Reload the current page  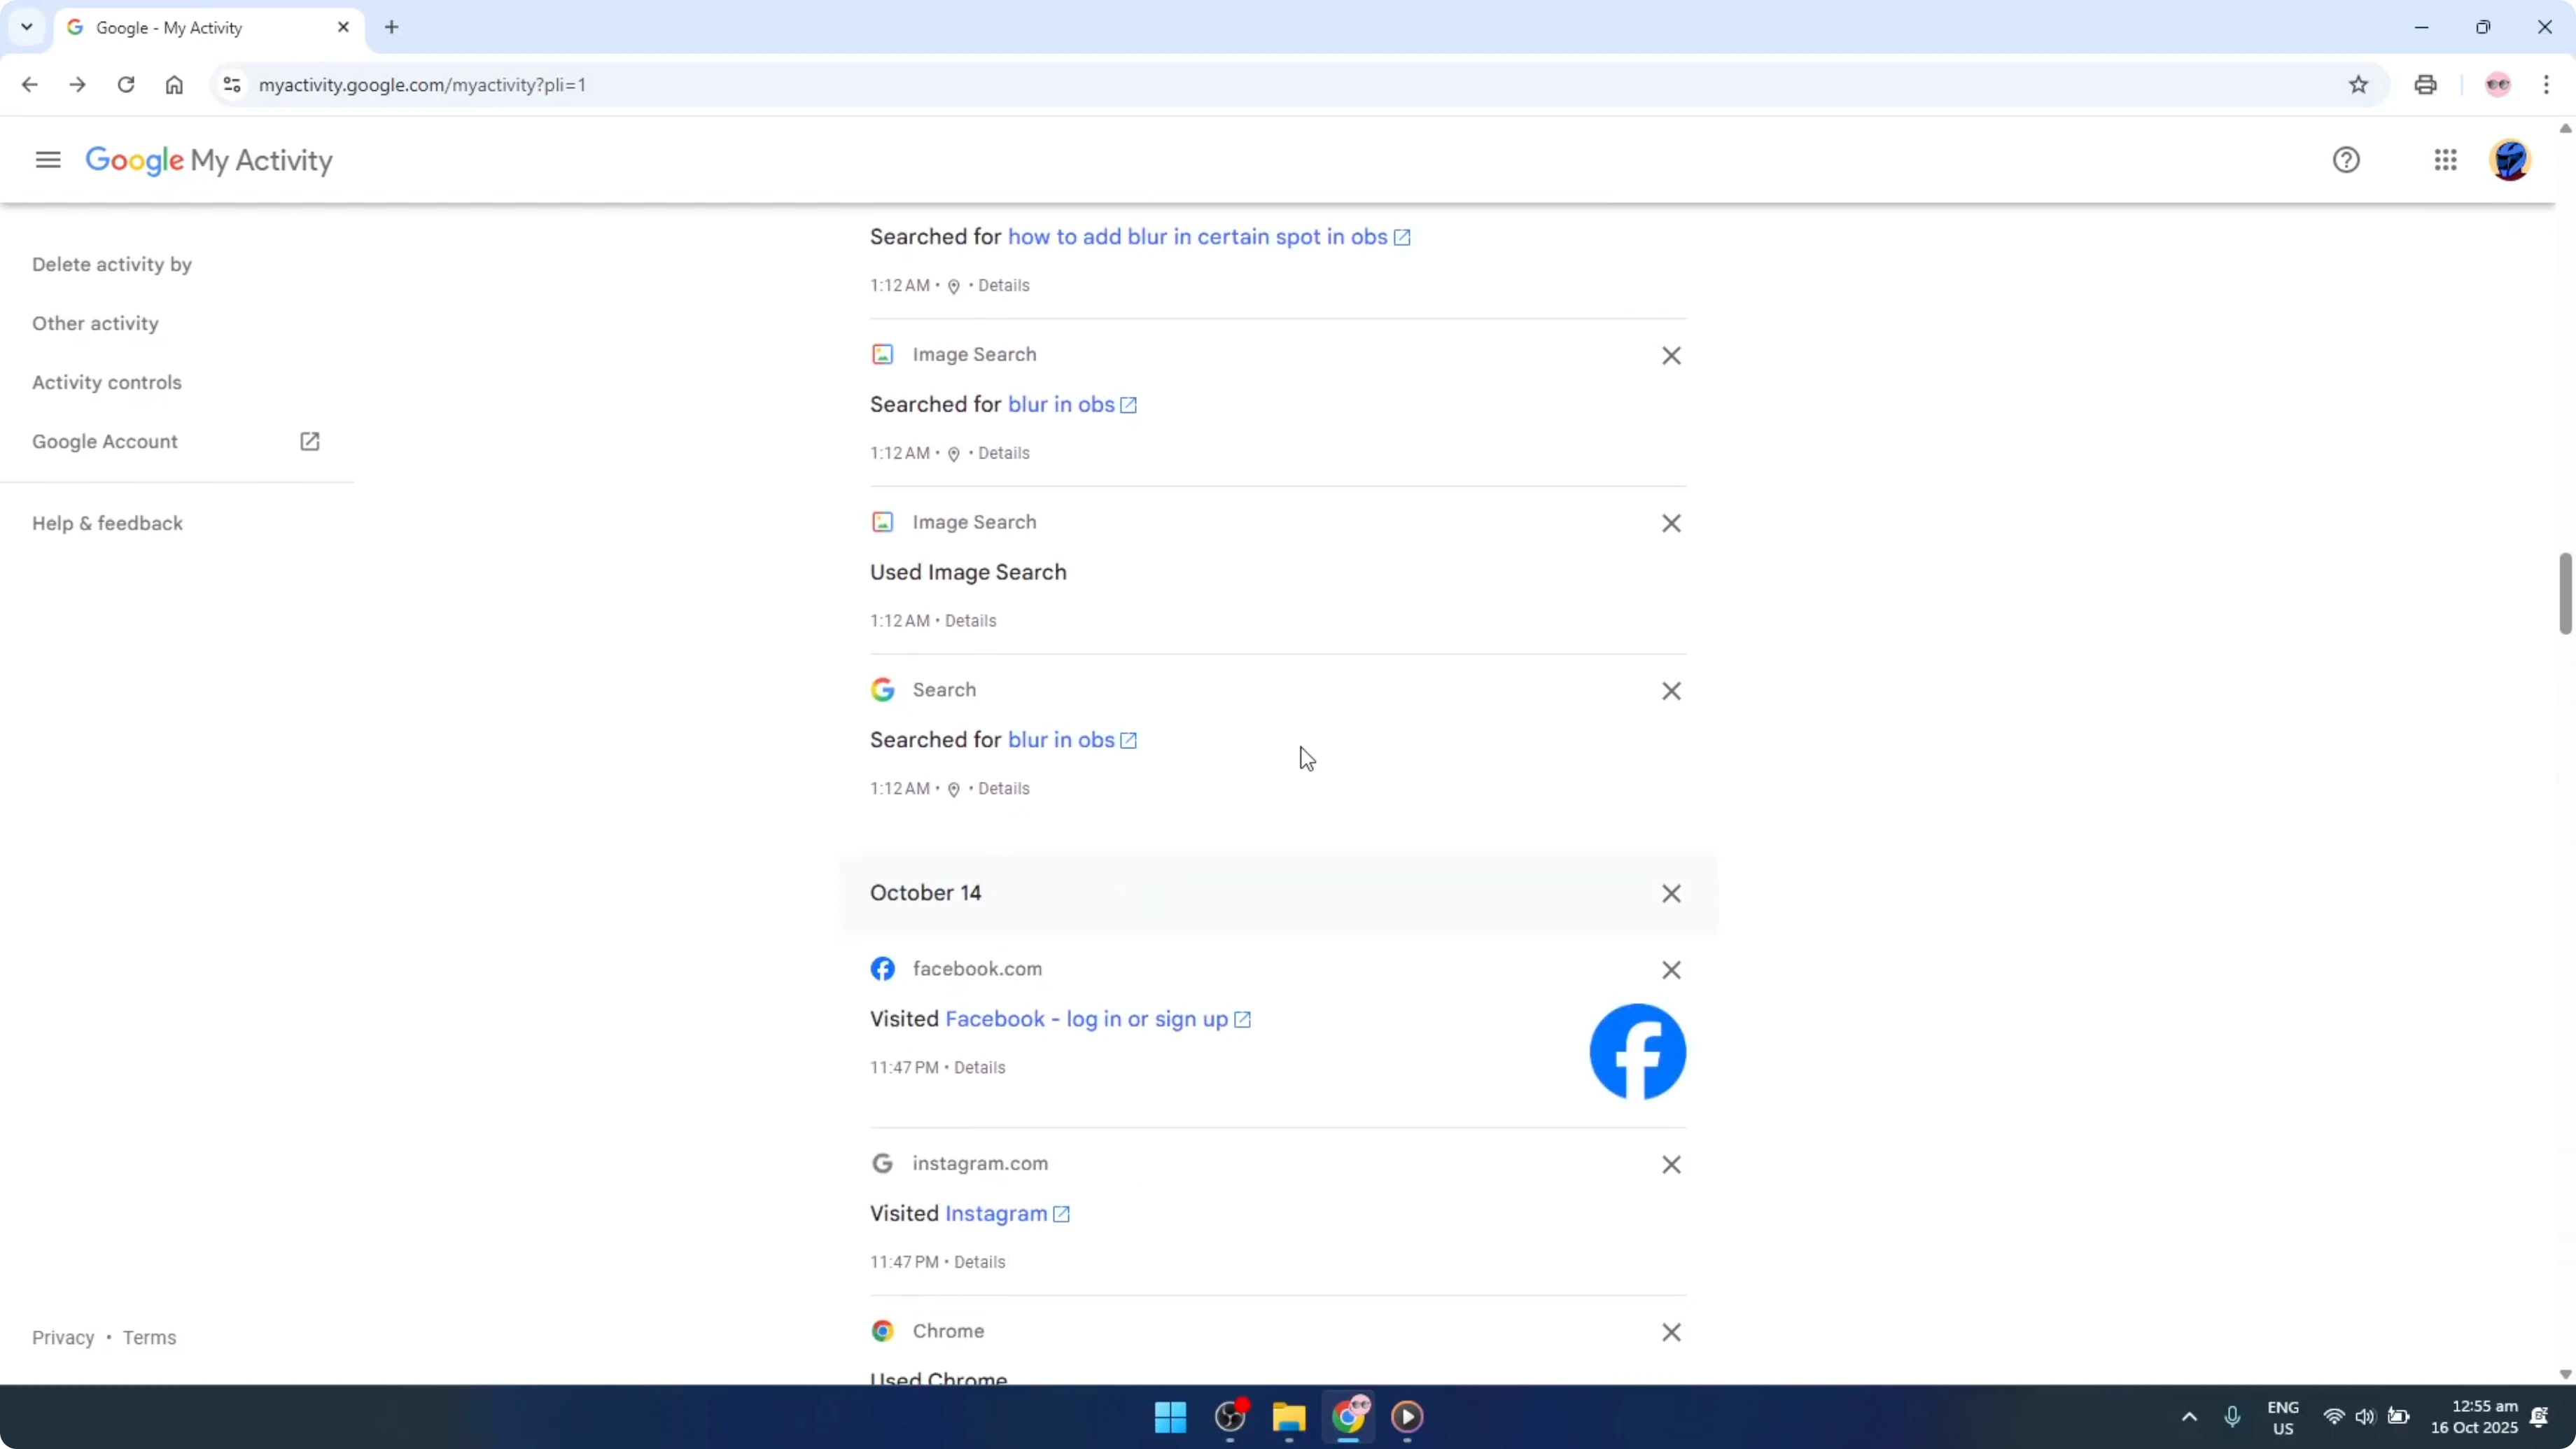point(126,84)
